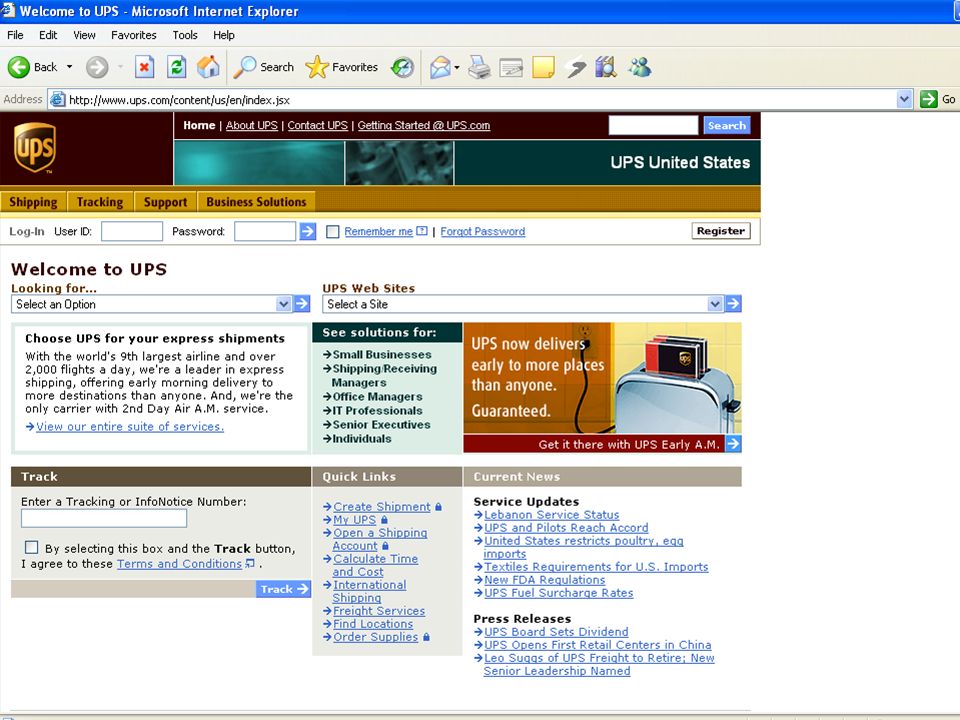This screenshot has height=720, width=960.
Task: Submit login with blue arrow after Password
Action: (x=307, y=231)
